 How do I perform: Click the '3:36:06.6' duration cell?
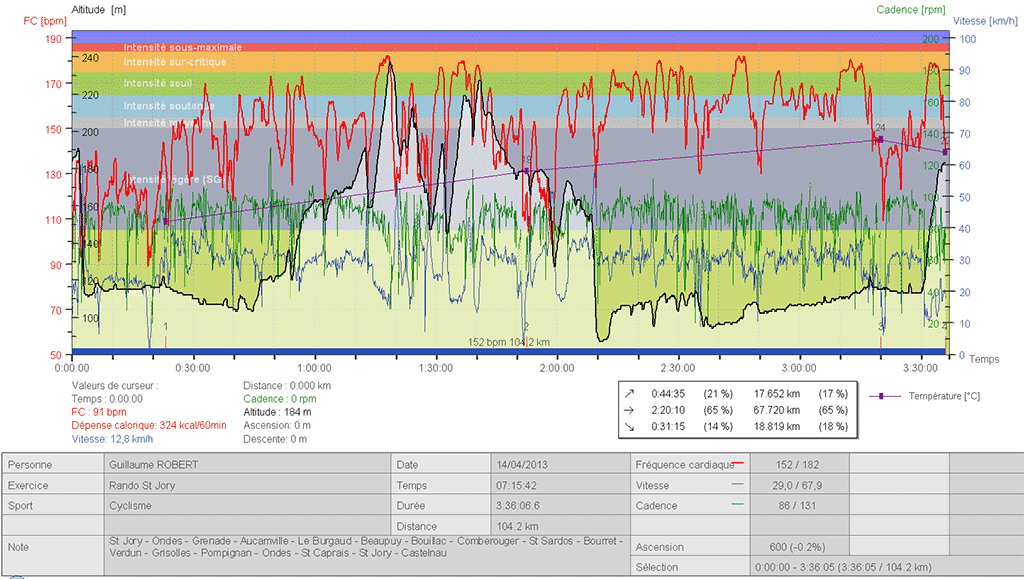point(560,505)
